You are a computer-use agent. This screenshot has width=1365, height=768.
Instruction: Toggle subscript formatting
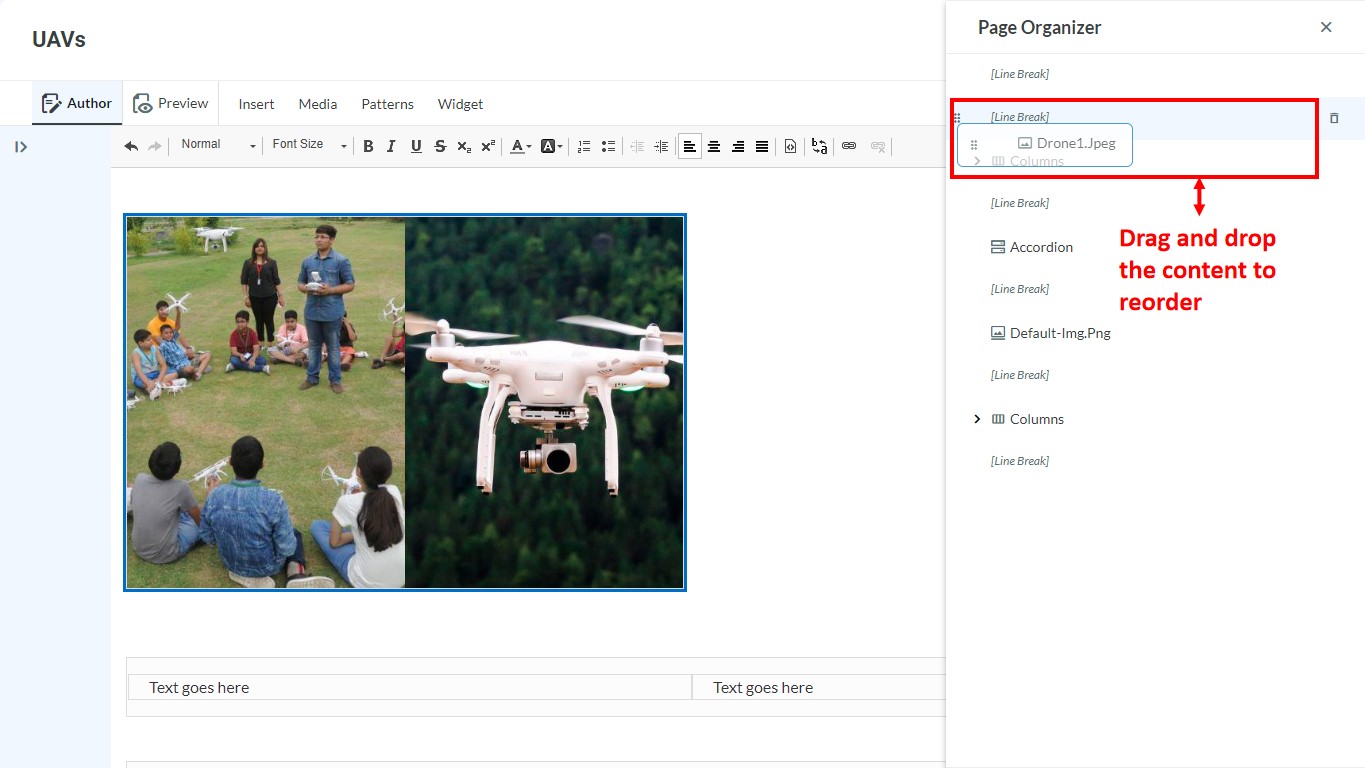click(464, 146)
